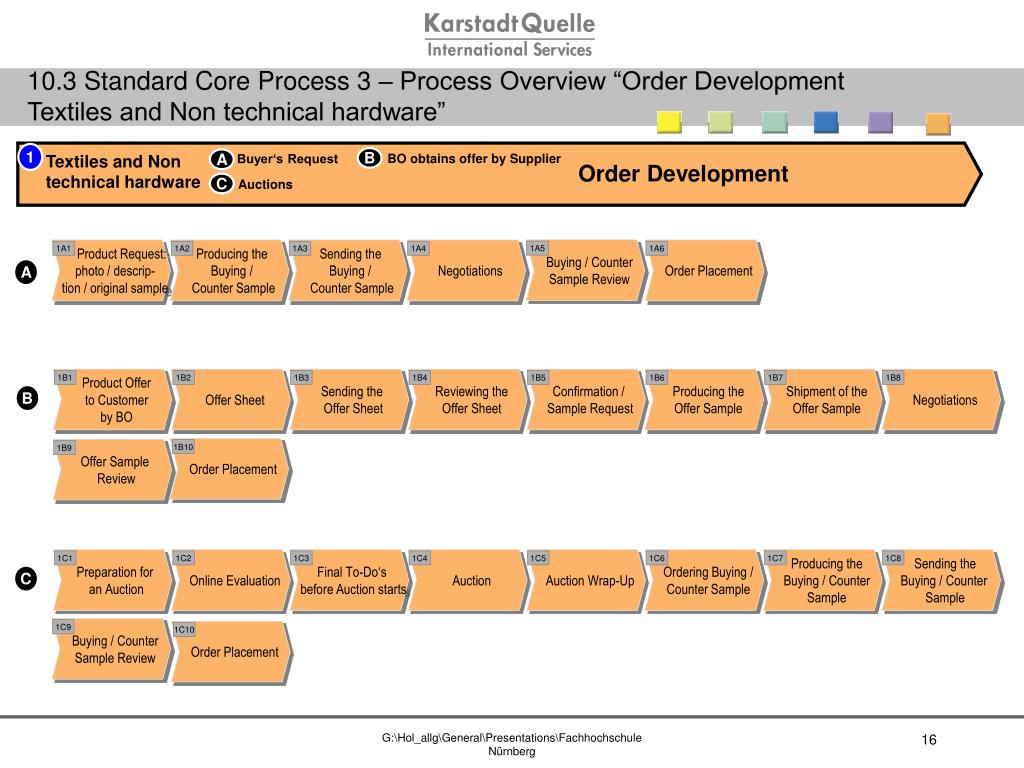Click the blue square in the header

pyautogui.click(x=826, y=122)
